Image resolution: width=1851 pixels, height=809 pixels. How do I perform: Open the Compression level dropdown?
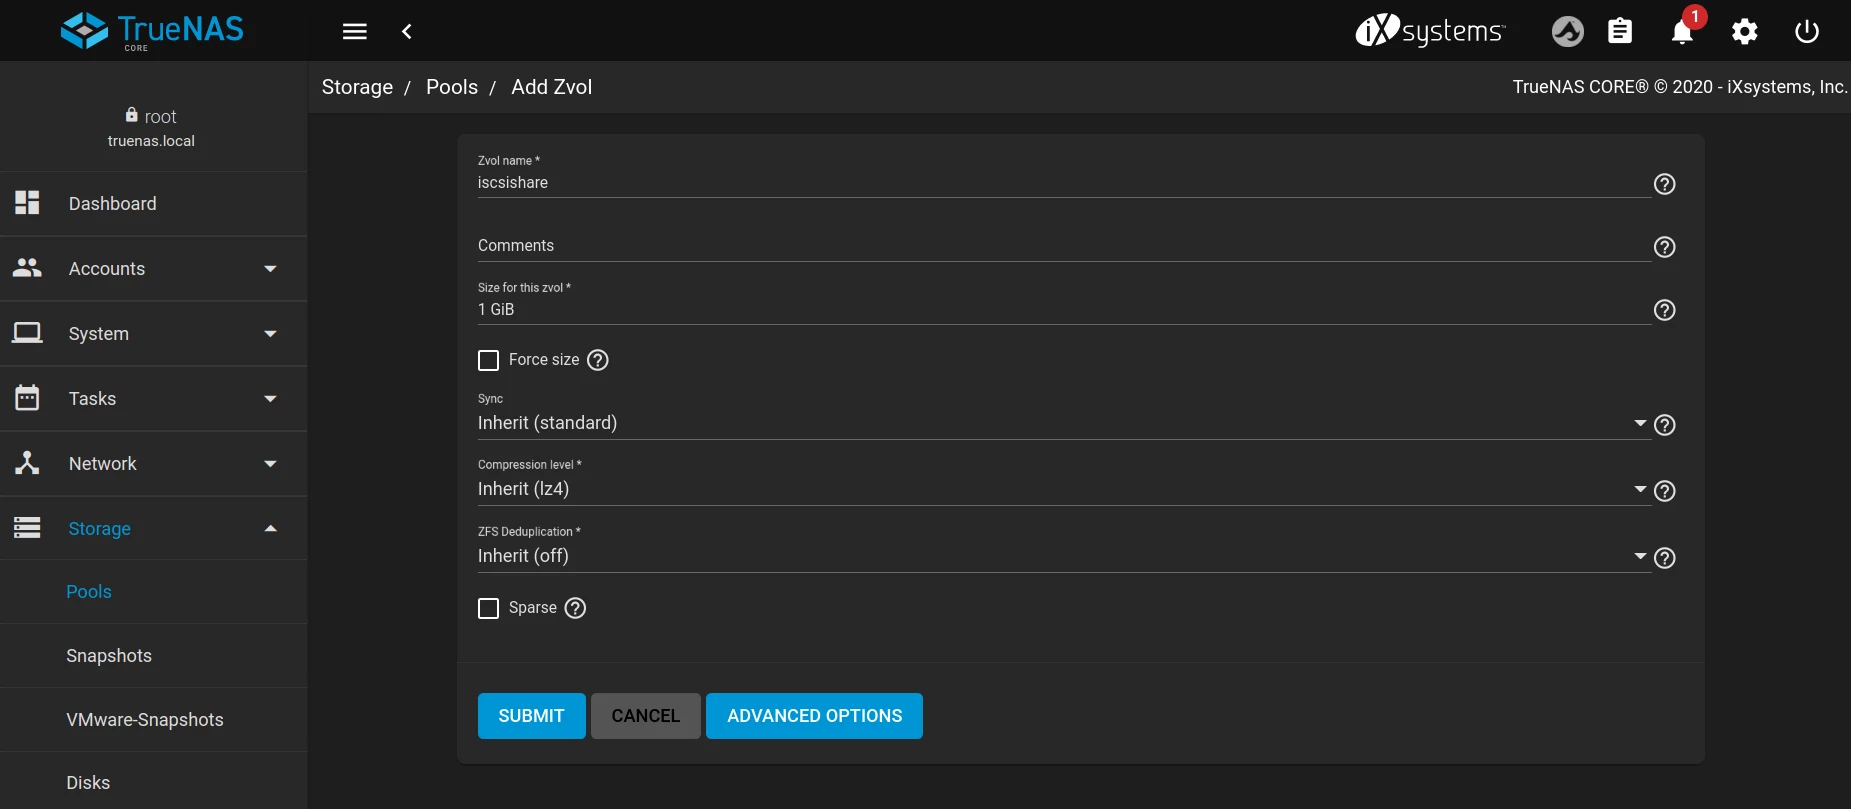pyautogui.click(x=1060, y=490)
